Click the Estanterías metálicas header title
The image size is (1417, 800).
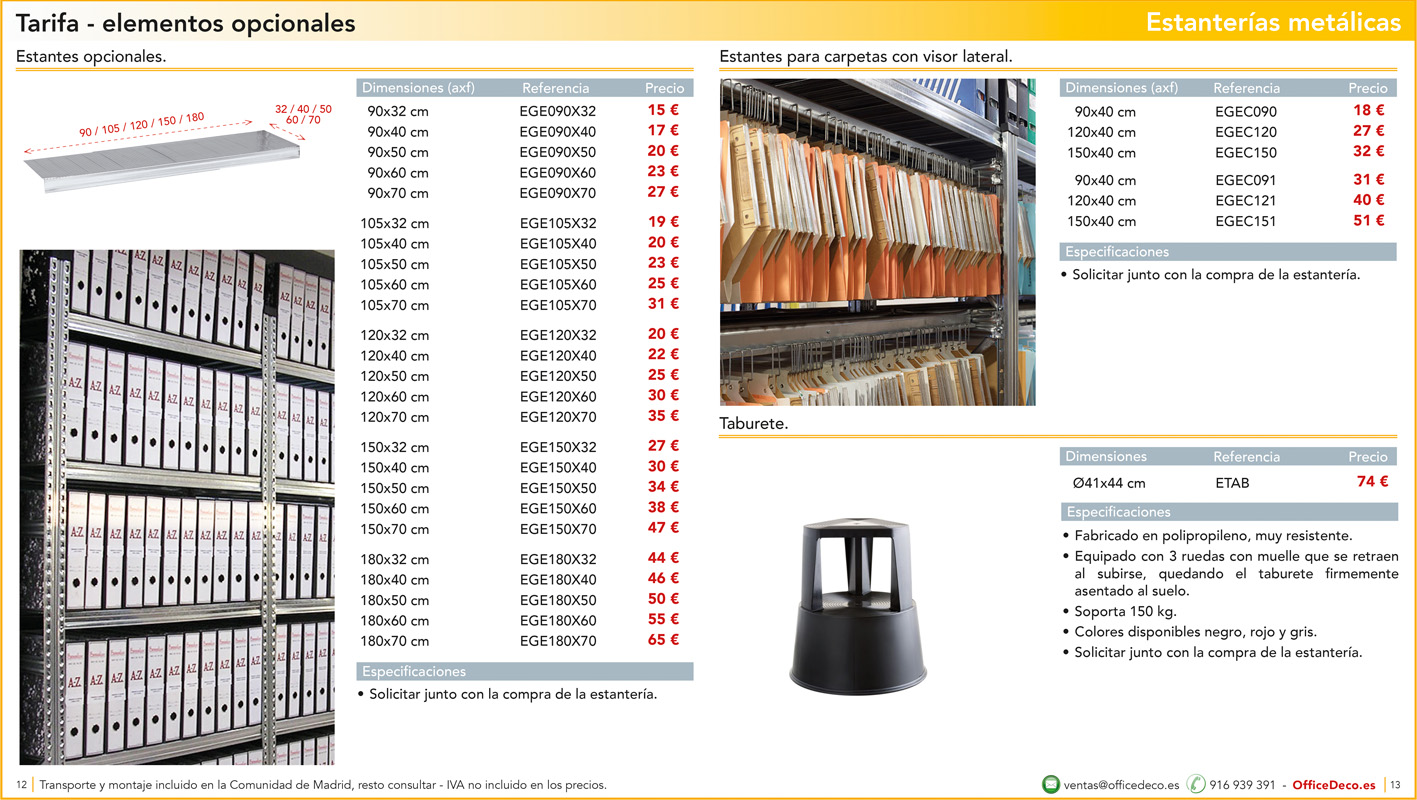pyautogui.click(x=1273, y=22)
